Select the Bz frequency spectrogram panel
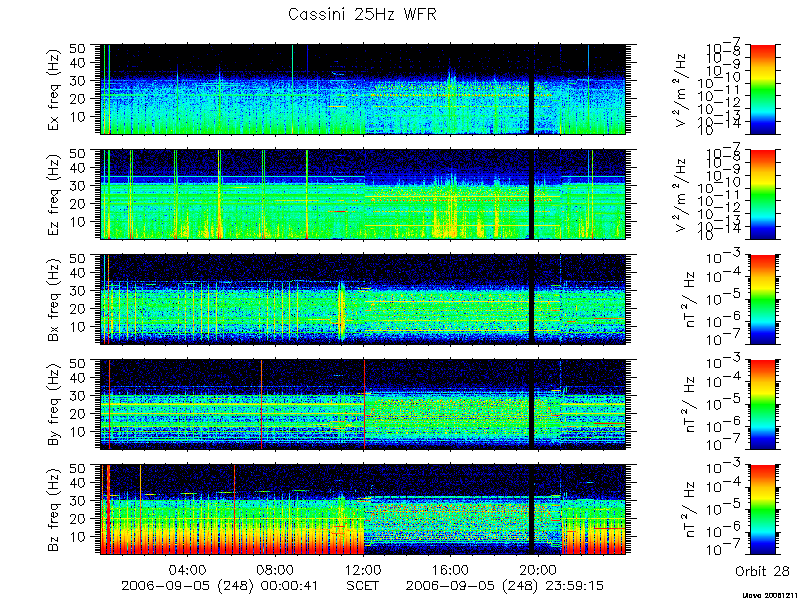This screenshot has height=600, width=800. click(363, 510)
